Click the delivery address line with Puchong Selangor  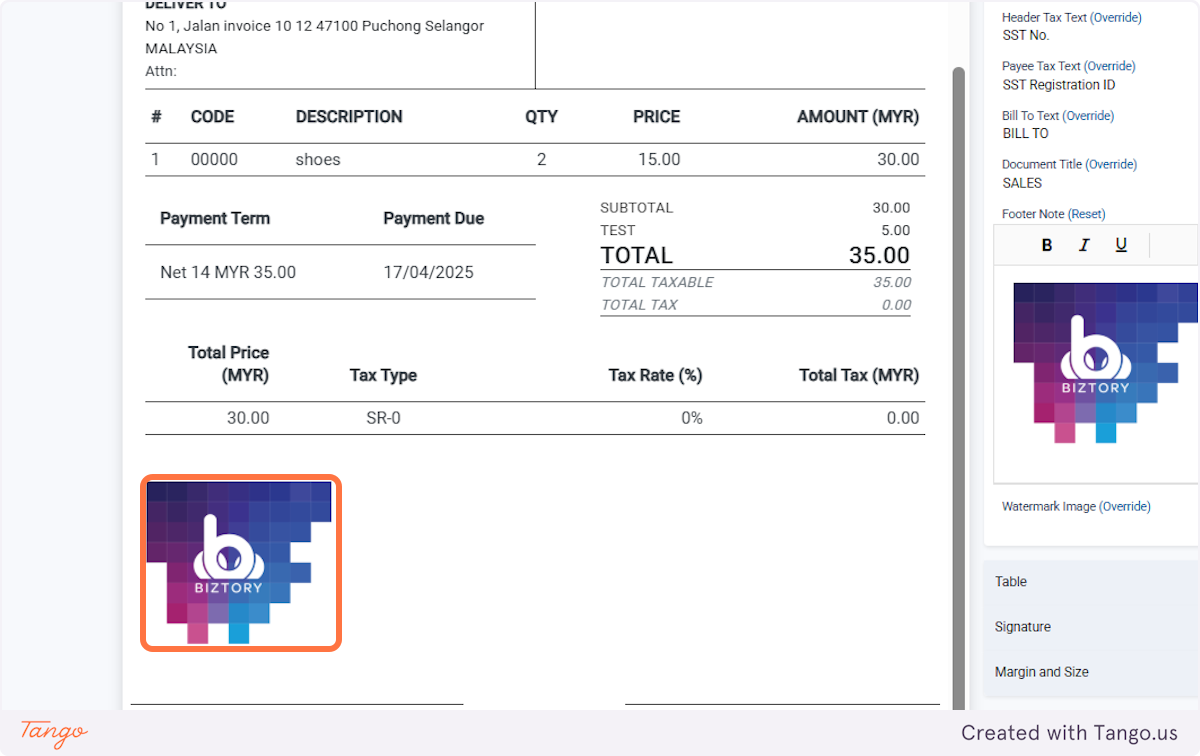pos(315,26)
